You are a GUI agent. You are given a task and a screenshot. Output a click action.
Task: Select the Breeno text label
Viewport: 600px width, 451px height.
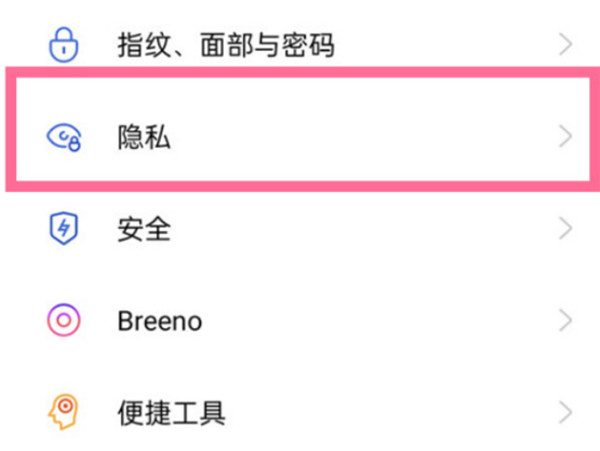pyautogui.click(x=159, y=322)
